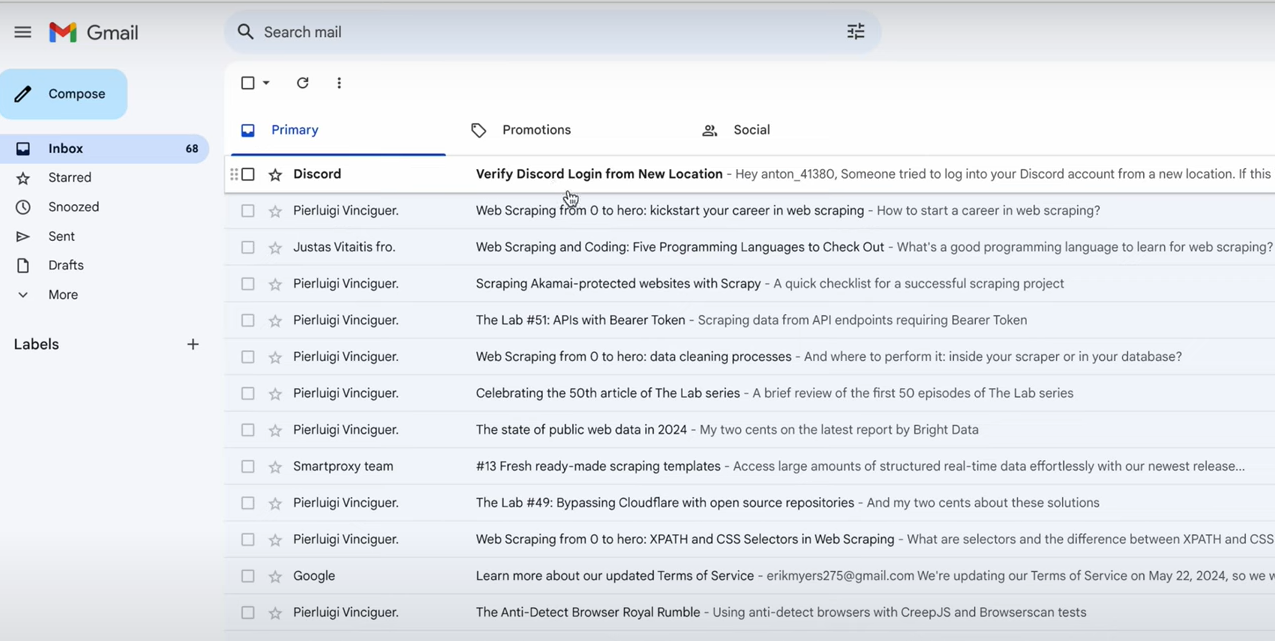Star The Lab #49 Cloudflare email

[x=275, y=503]
